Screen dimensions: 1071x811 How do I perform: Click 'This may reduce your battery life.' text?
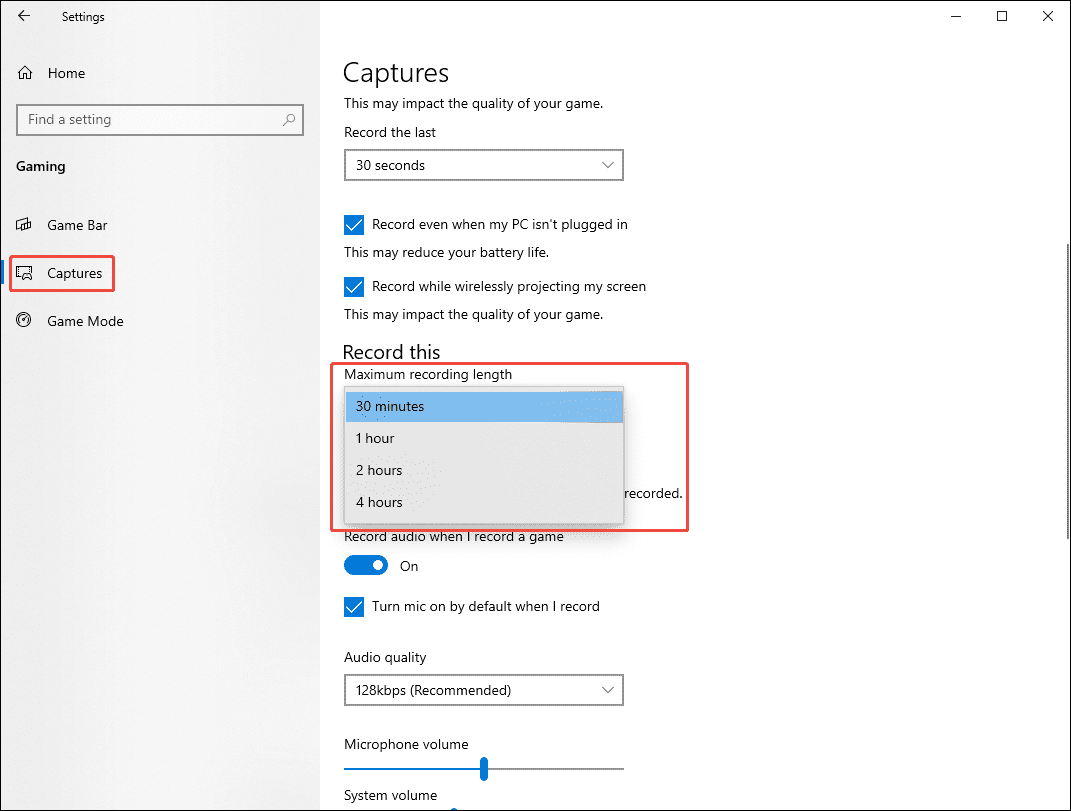(447, 253)
